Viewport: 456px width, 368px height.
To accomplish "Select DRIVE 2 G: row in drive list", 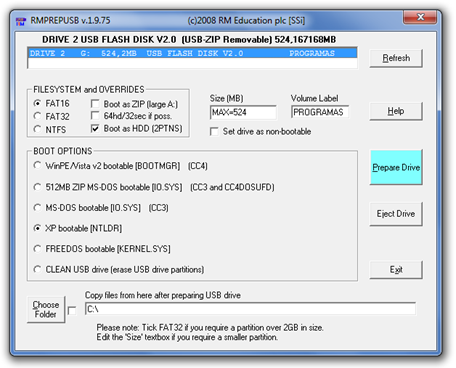I will tap(192, 53).
